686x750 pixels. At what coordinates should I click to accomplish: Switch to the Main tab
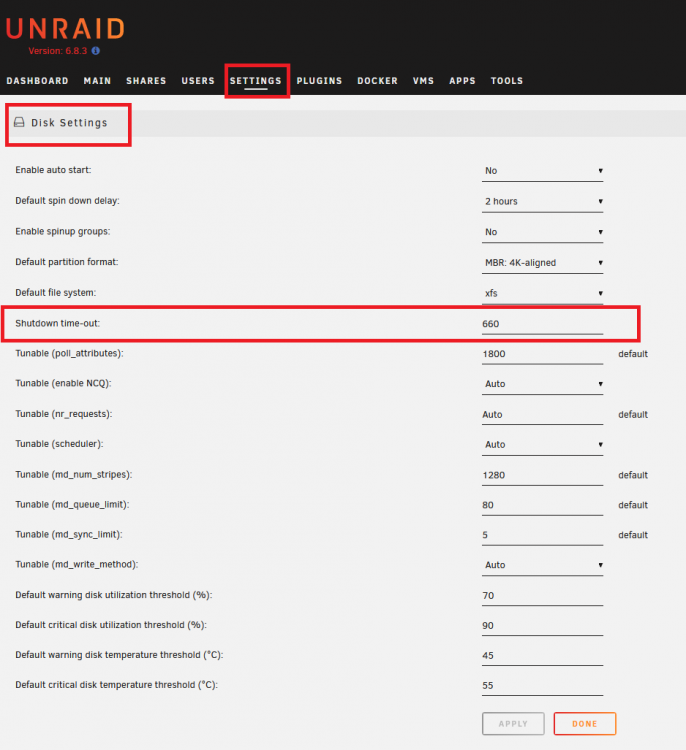coord(97,81)
